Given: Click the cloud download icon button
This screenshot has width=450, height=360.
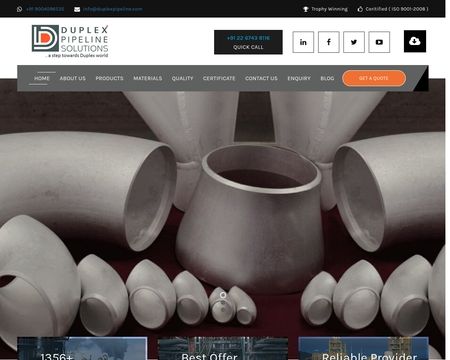Looking at the screenshot, I should click(415, 41).
